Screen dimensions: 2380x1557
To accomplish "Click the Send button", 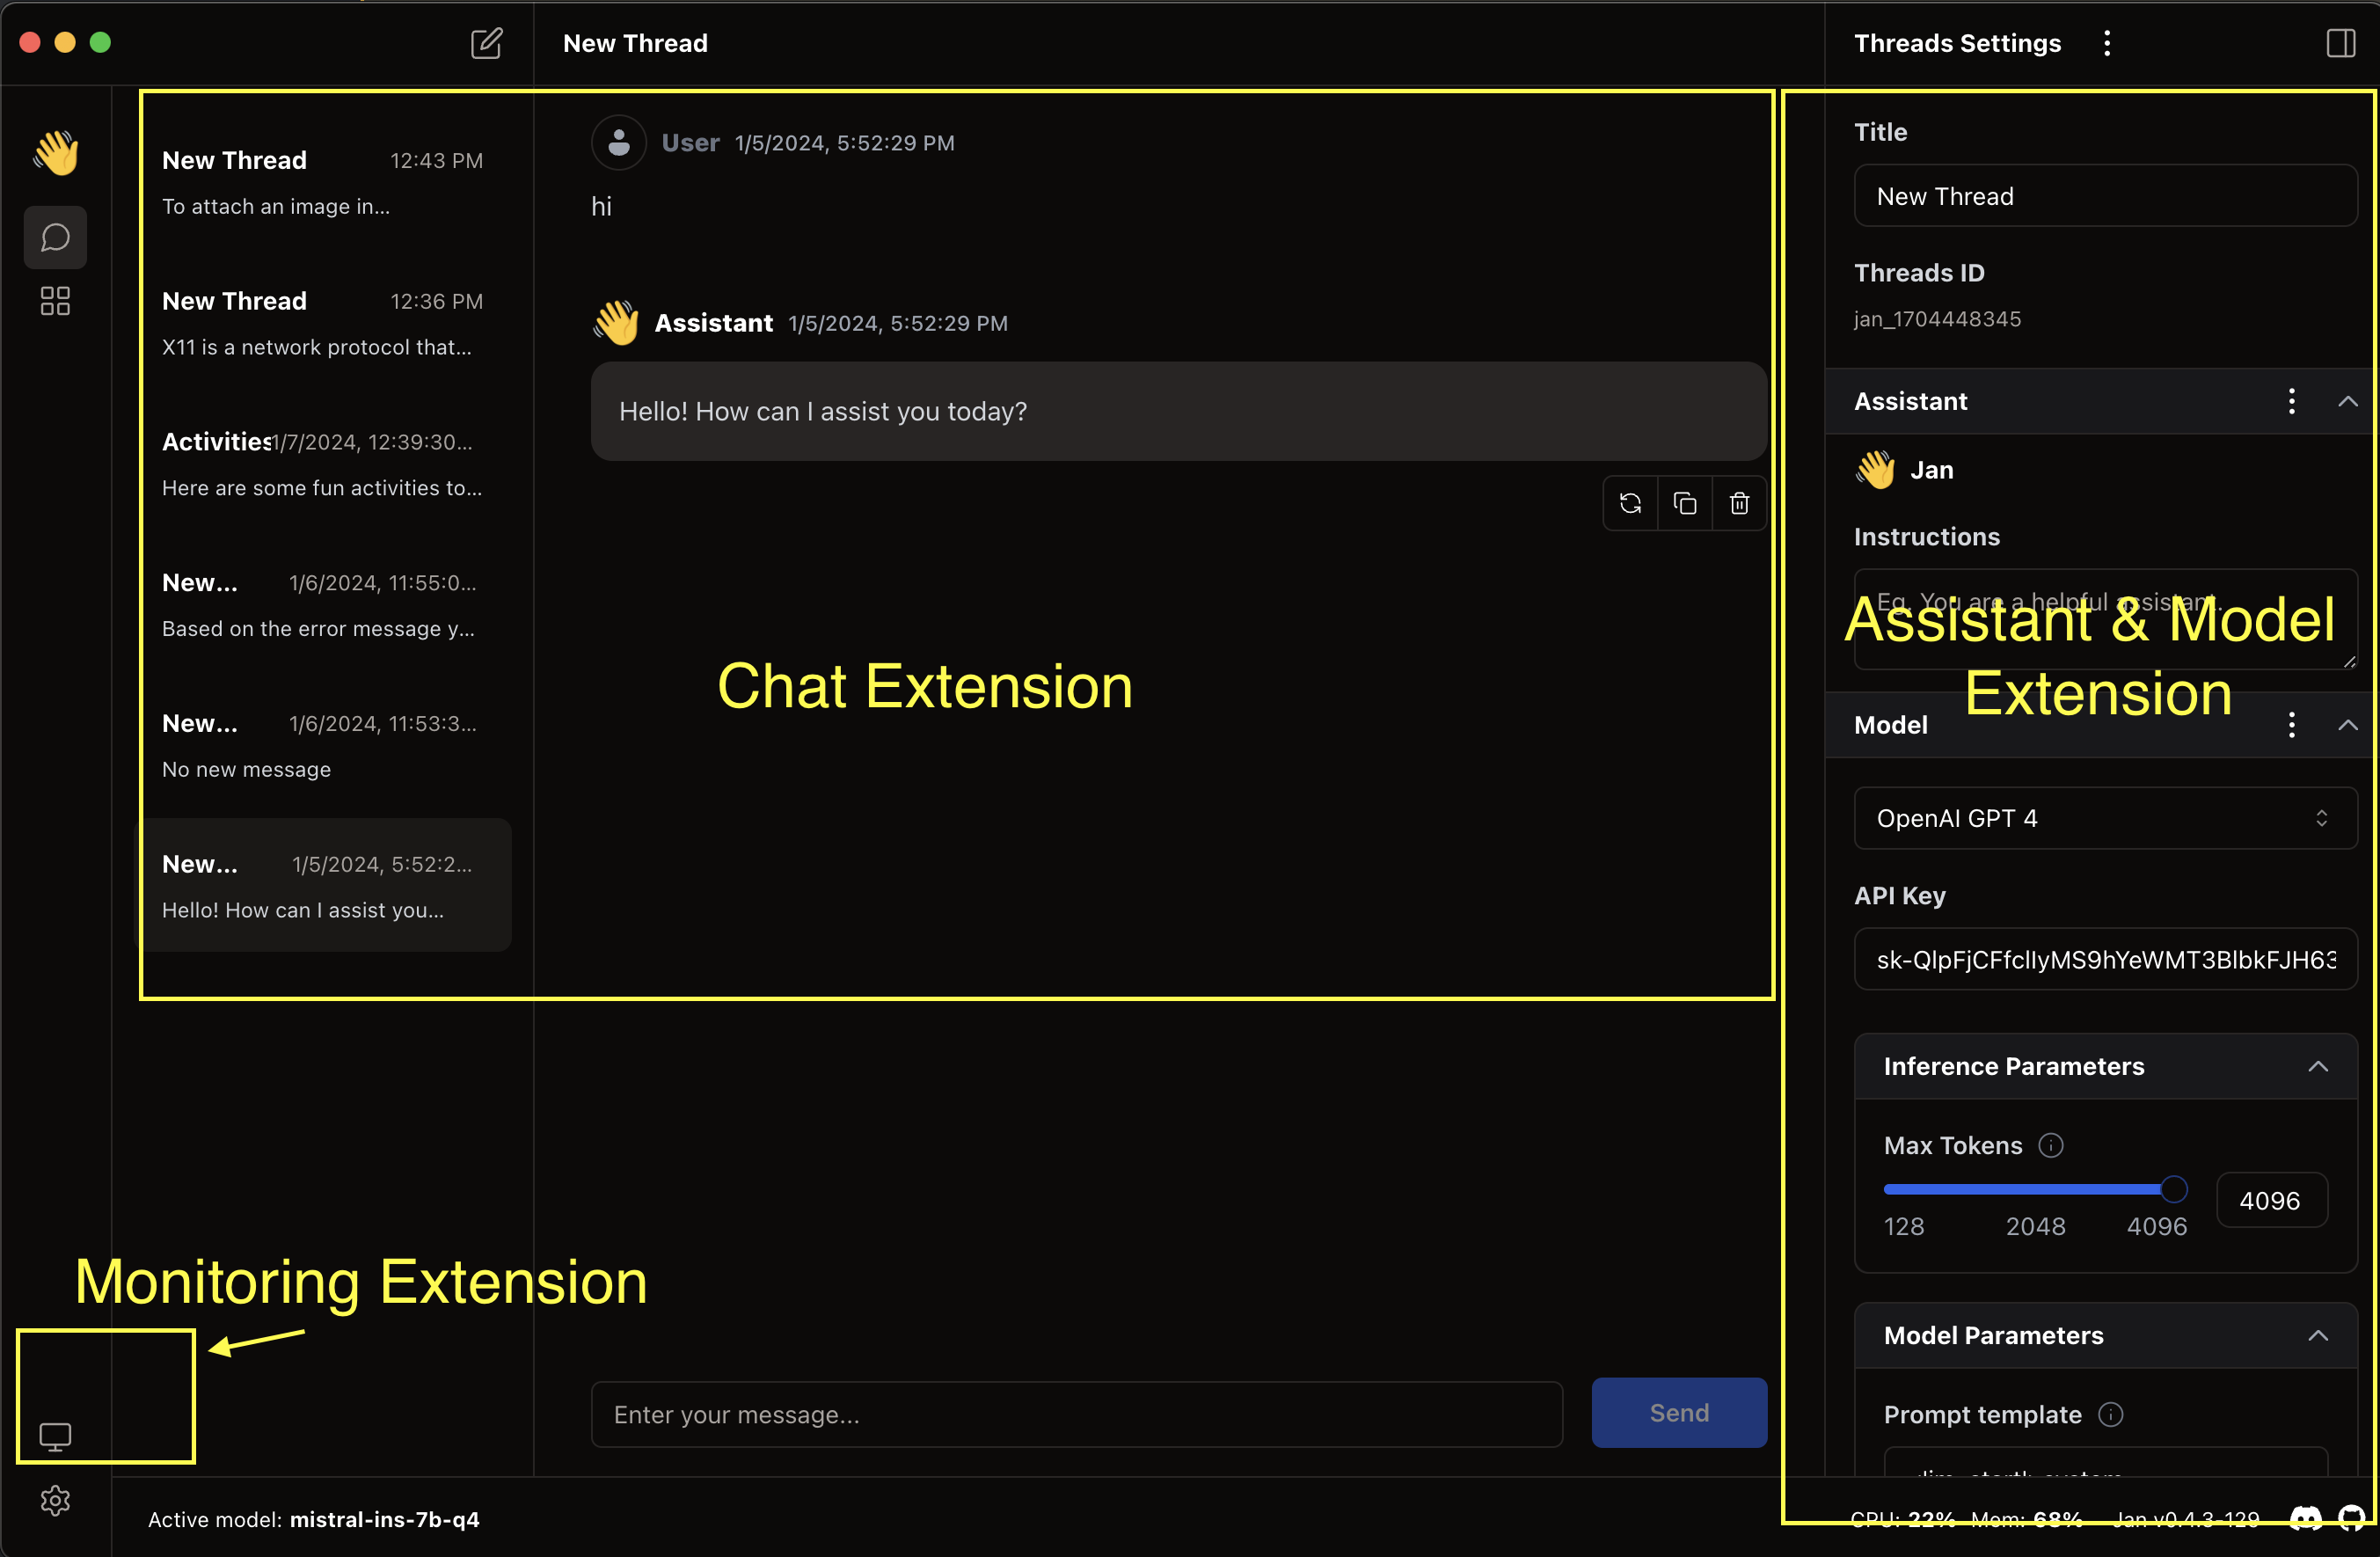I will (x=1679, y=1413).
